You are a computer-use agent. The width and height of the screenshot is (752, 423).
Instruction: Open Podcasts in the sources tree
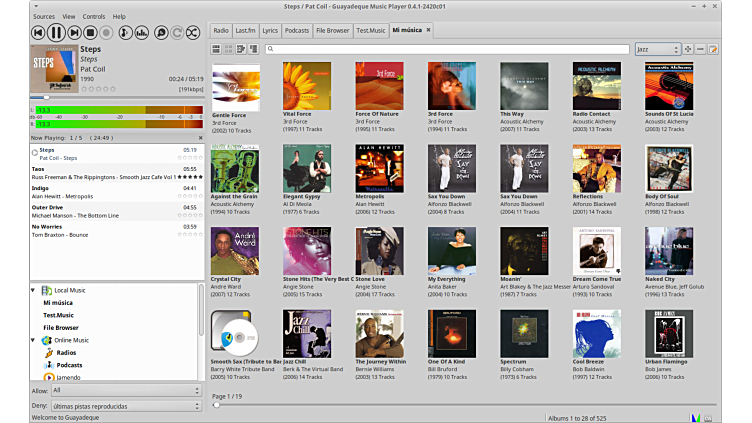coord(70,365)
